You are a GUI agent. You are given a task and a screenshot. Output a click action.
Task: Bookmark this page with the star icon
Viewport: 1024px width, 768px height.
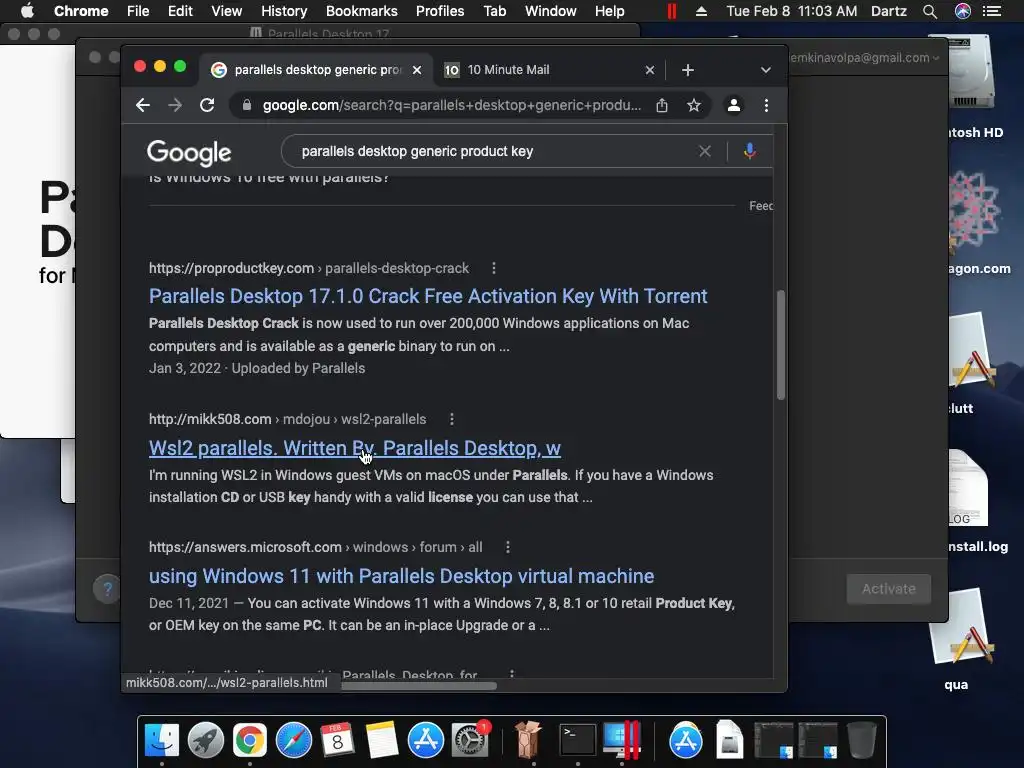pos(694,105)
